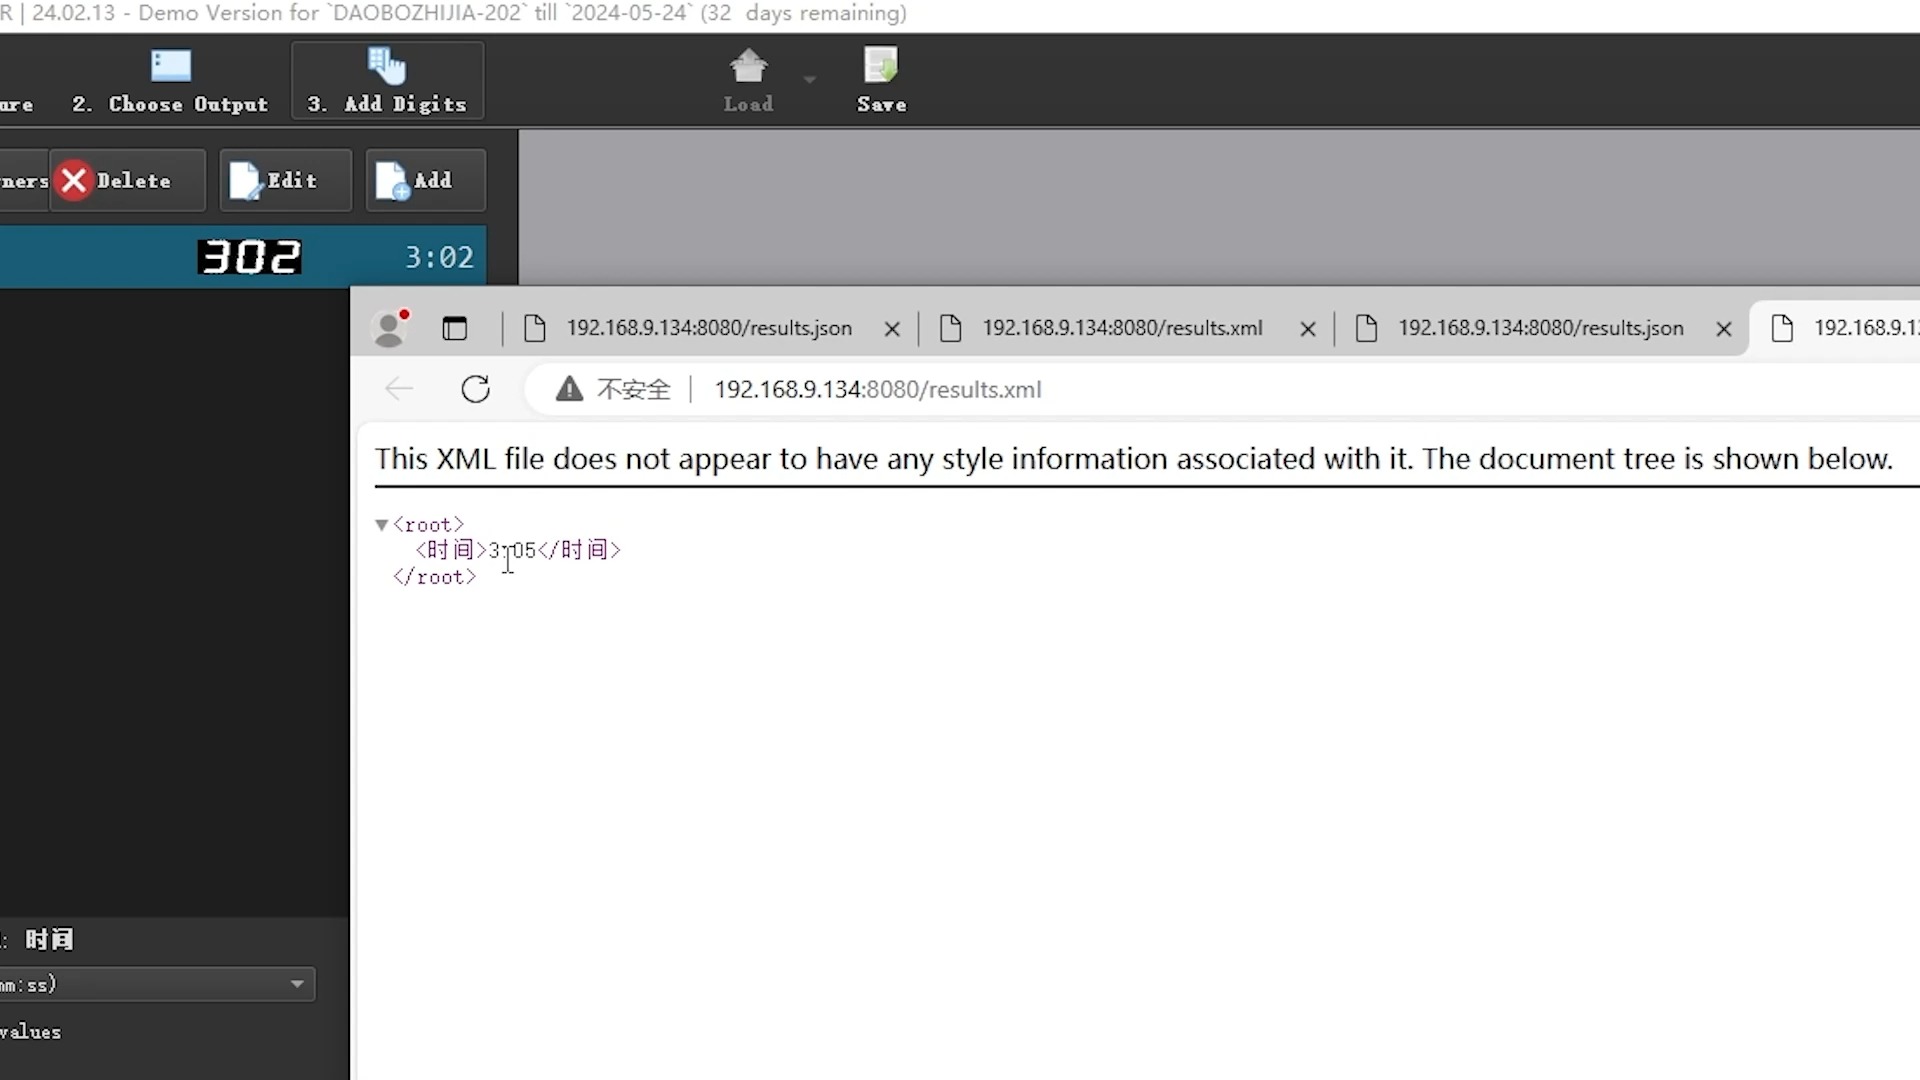Click the 时间 name label
Image resolution: width=1920 pixels, height=1080 pixels.
pyautogui.click(x=49, y=939)
